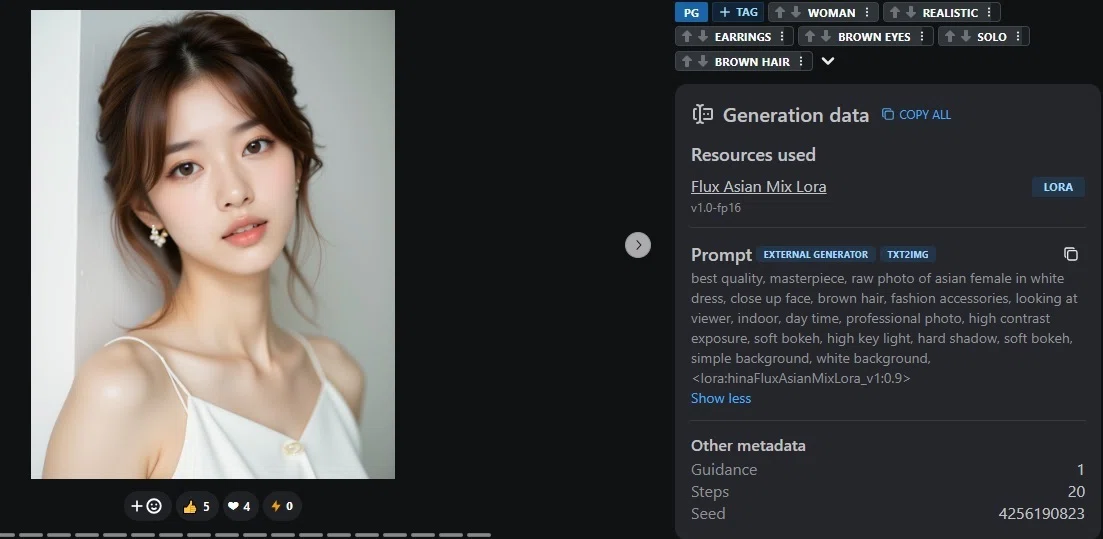The width and height of the screenshot is (1103, 539).
Task: Add emoji reaction below image
Action: click(x=147, y=506)
